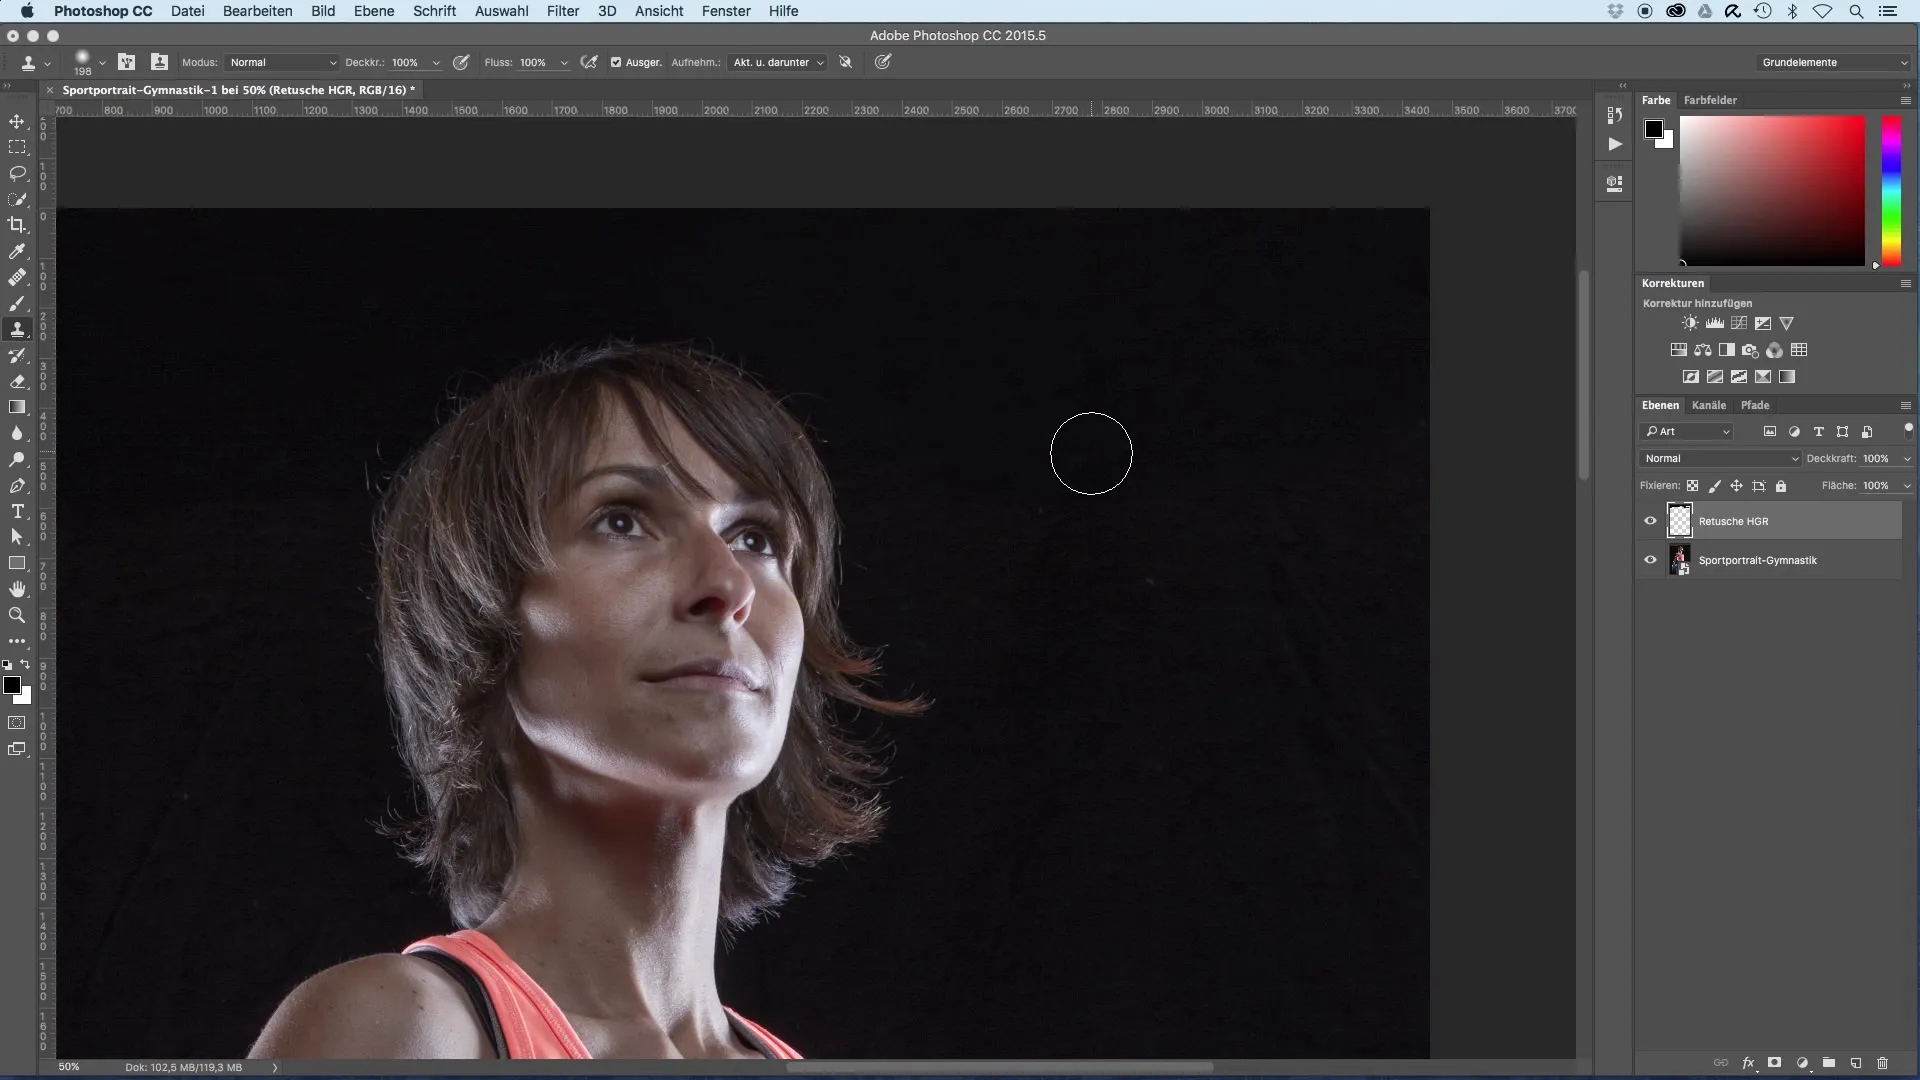Open the Filter menu
Screen dimensions: 1920x1080
[562, 11]
